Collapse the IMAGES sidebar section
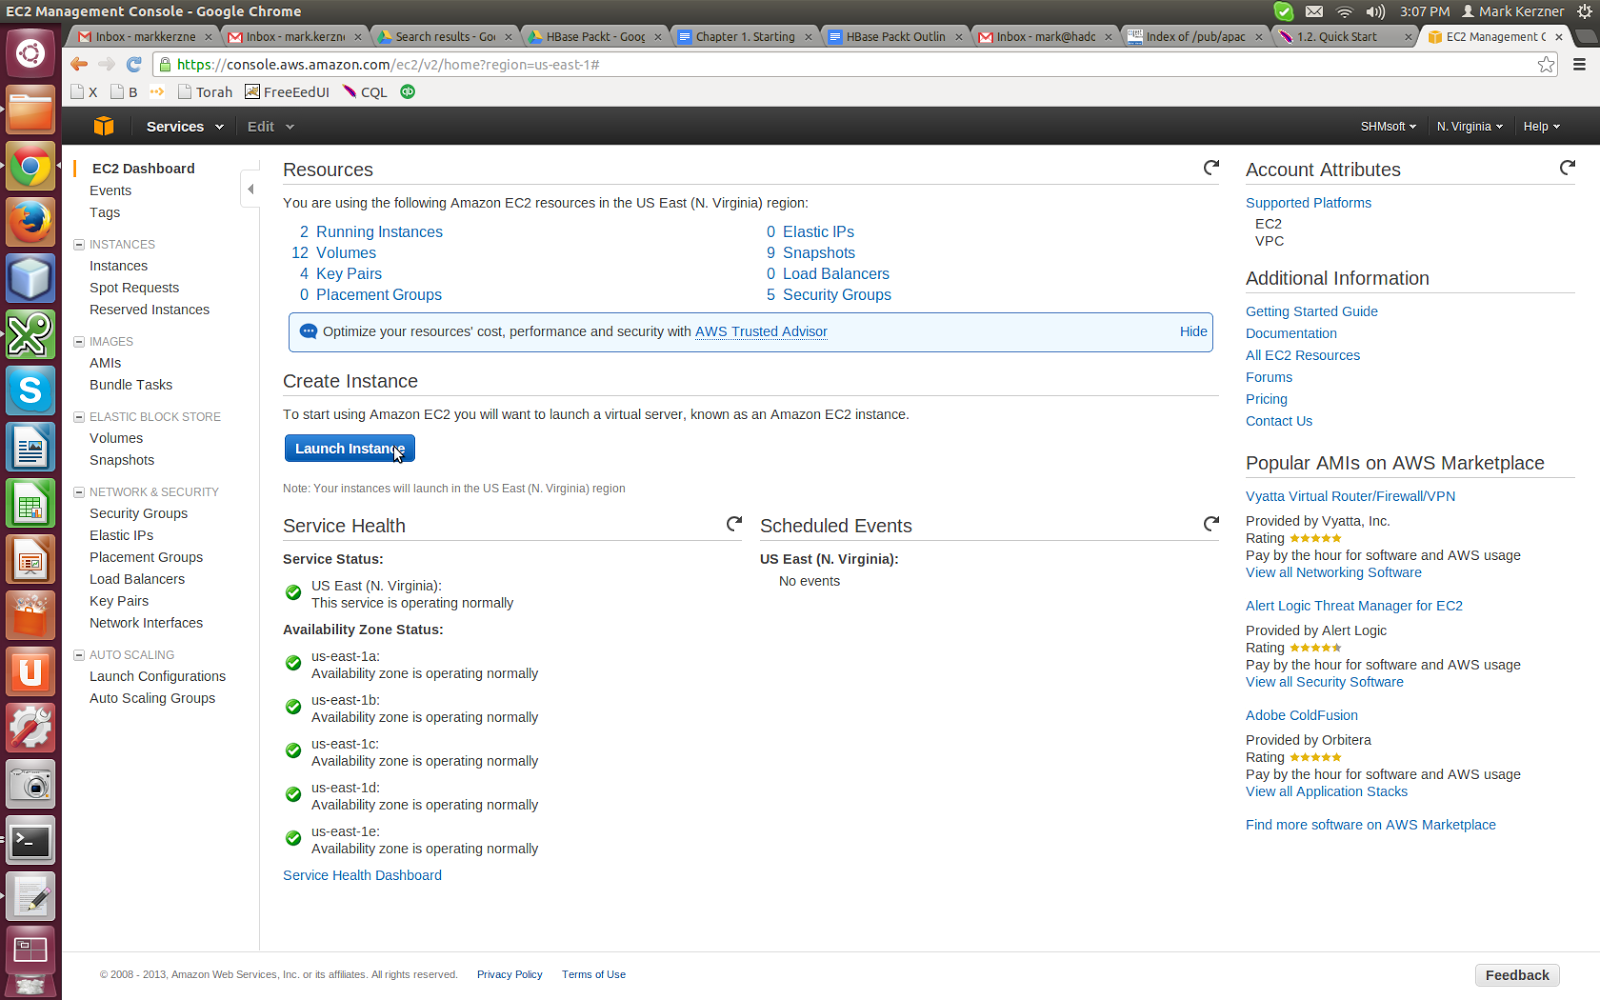The image size is (1600, 1000). [x=79, y=341]
